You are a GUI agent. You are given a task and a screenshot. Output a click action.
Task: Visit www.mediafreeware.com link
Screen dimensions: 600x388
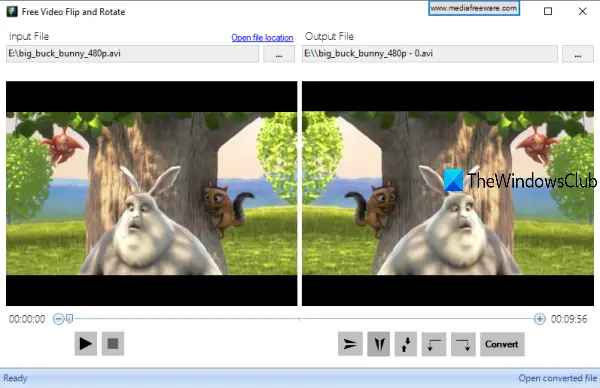coord(474,8)
